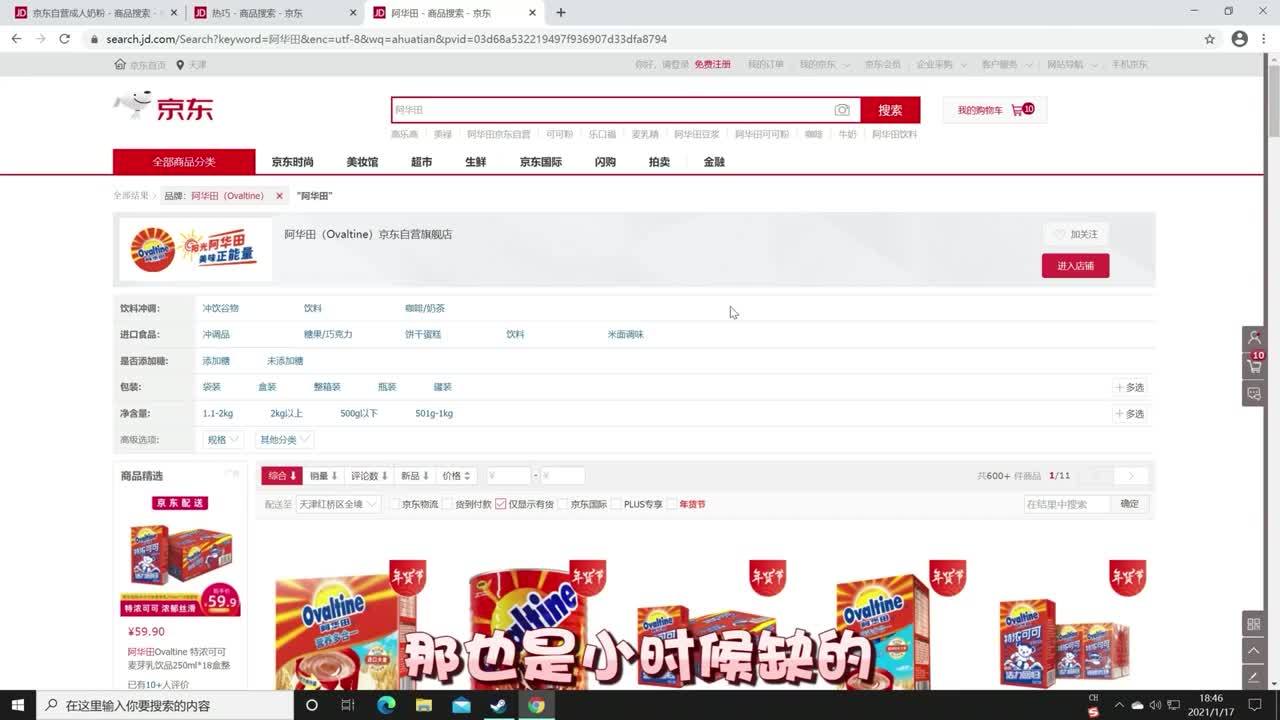Click the shopping cart icon with badge
Screen dimensions: 1280x720
point(1022,110)
